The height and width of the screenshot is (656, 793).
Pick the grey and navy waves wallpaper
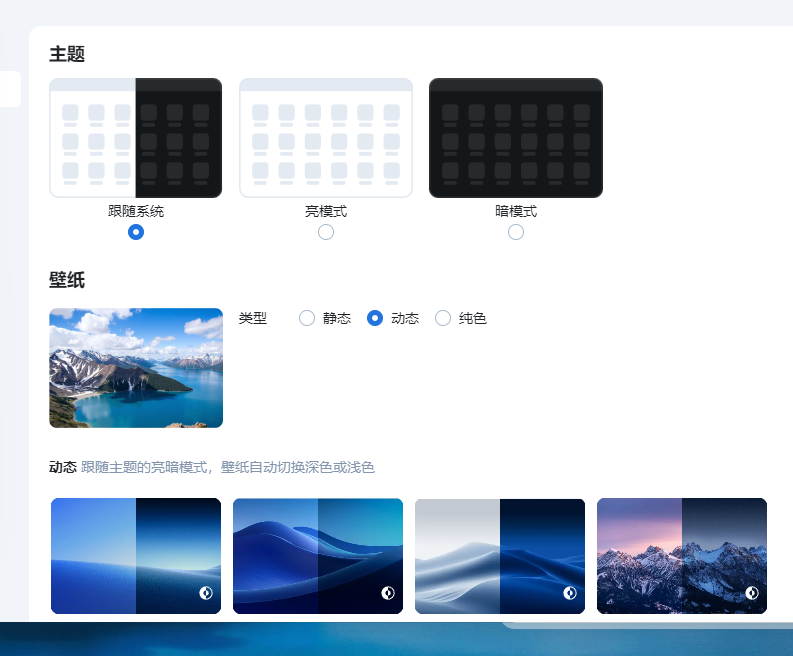pos(500,556)
